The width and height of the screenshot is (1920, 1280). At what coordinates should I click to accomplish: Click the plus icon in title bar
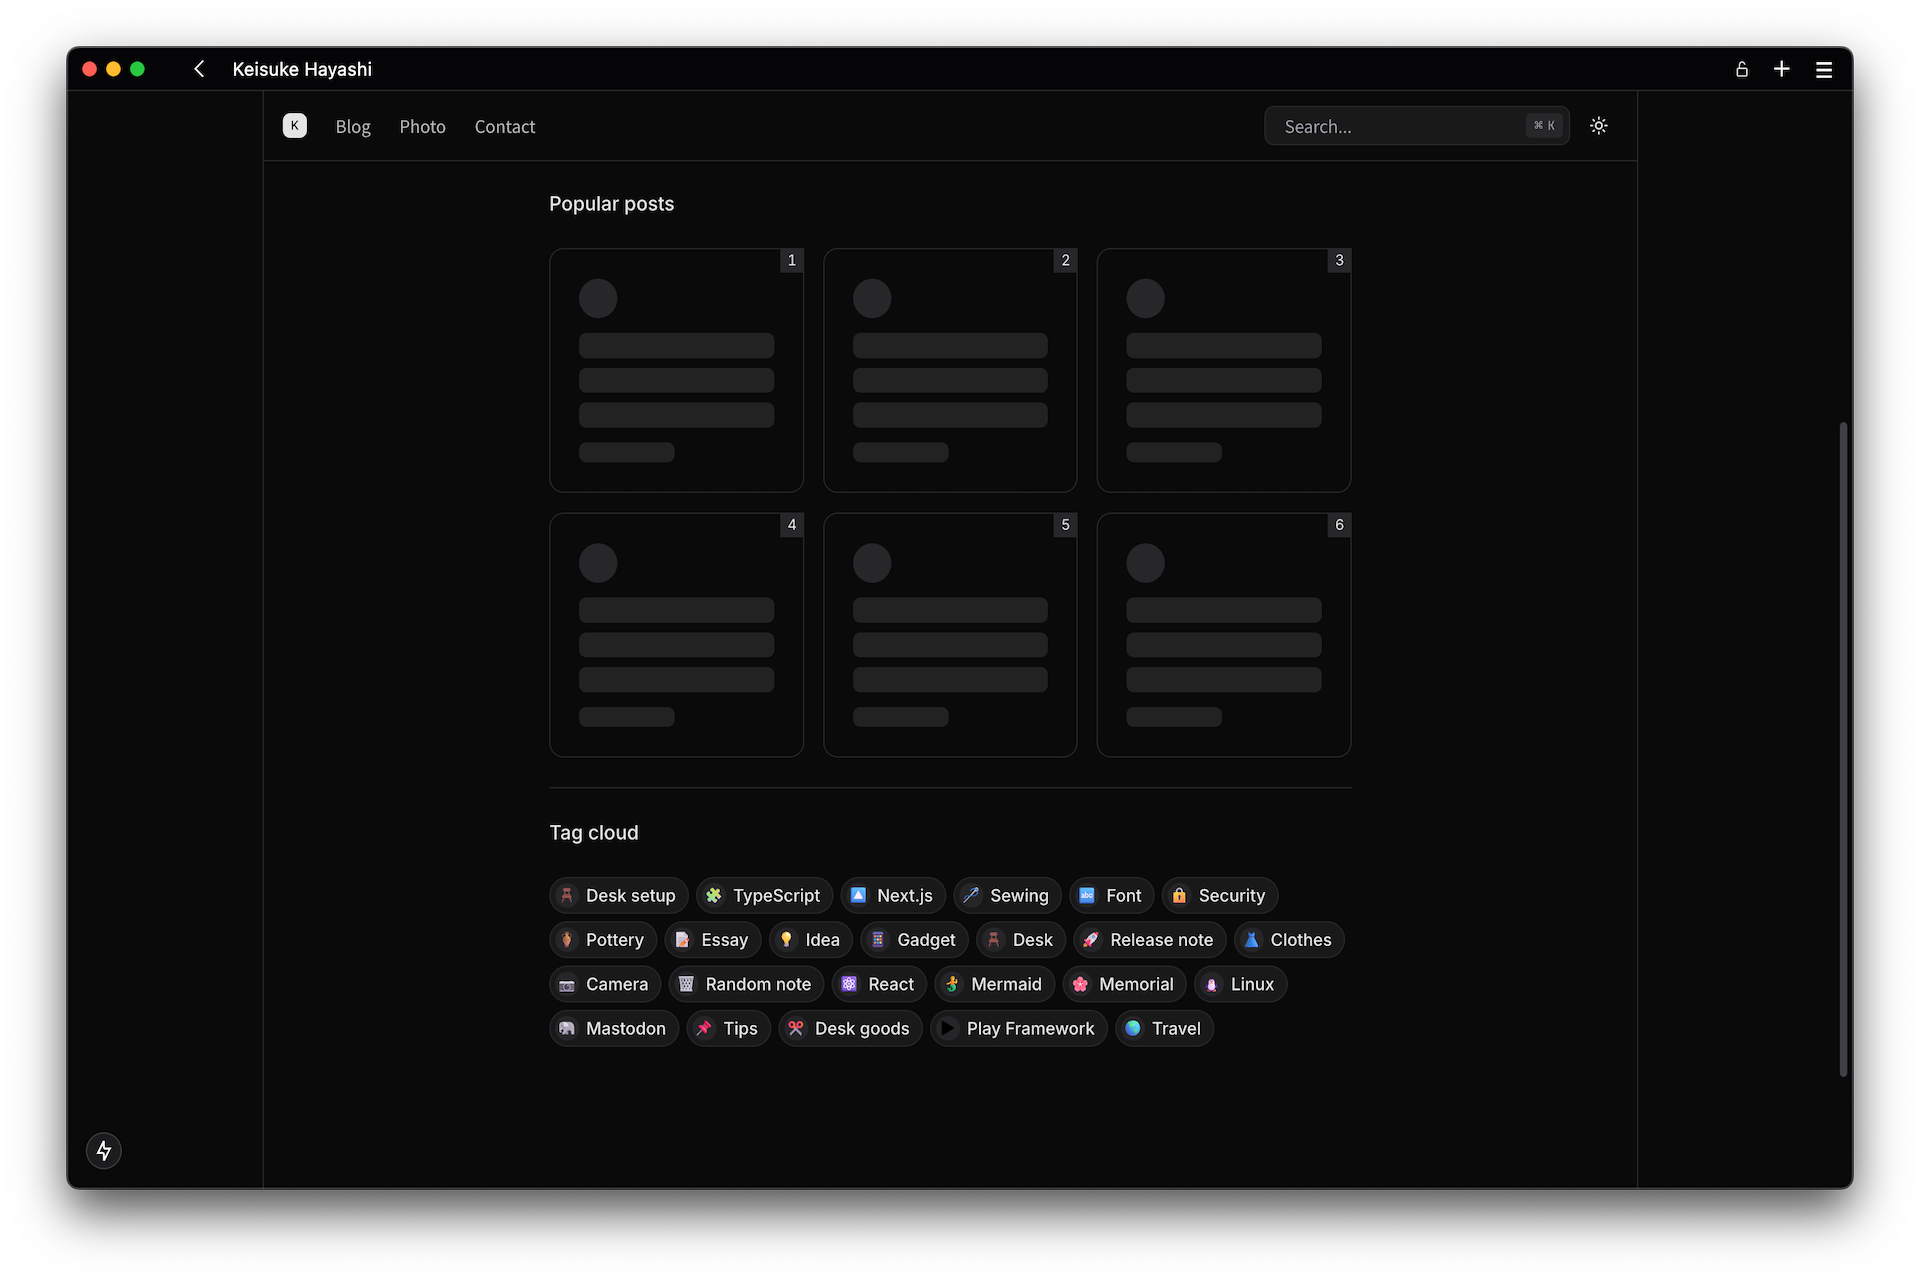coord(1781,69)
